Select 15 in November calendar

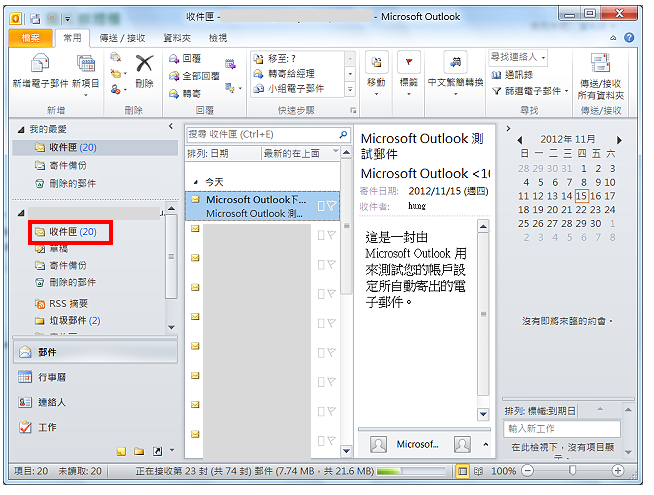pyautogui.click(x=581, y=196)
